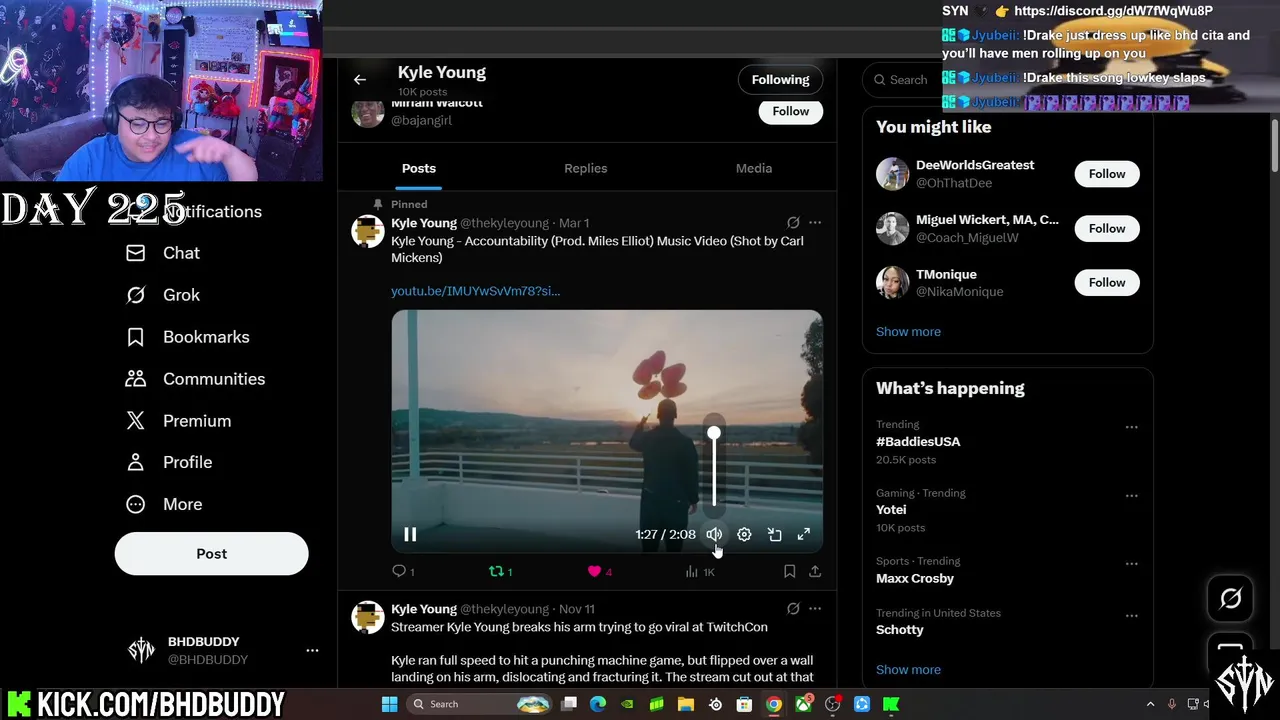Open options for the Yotei trend

tap(1131, 496)
